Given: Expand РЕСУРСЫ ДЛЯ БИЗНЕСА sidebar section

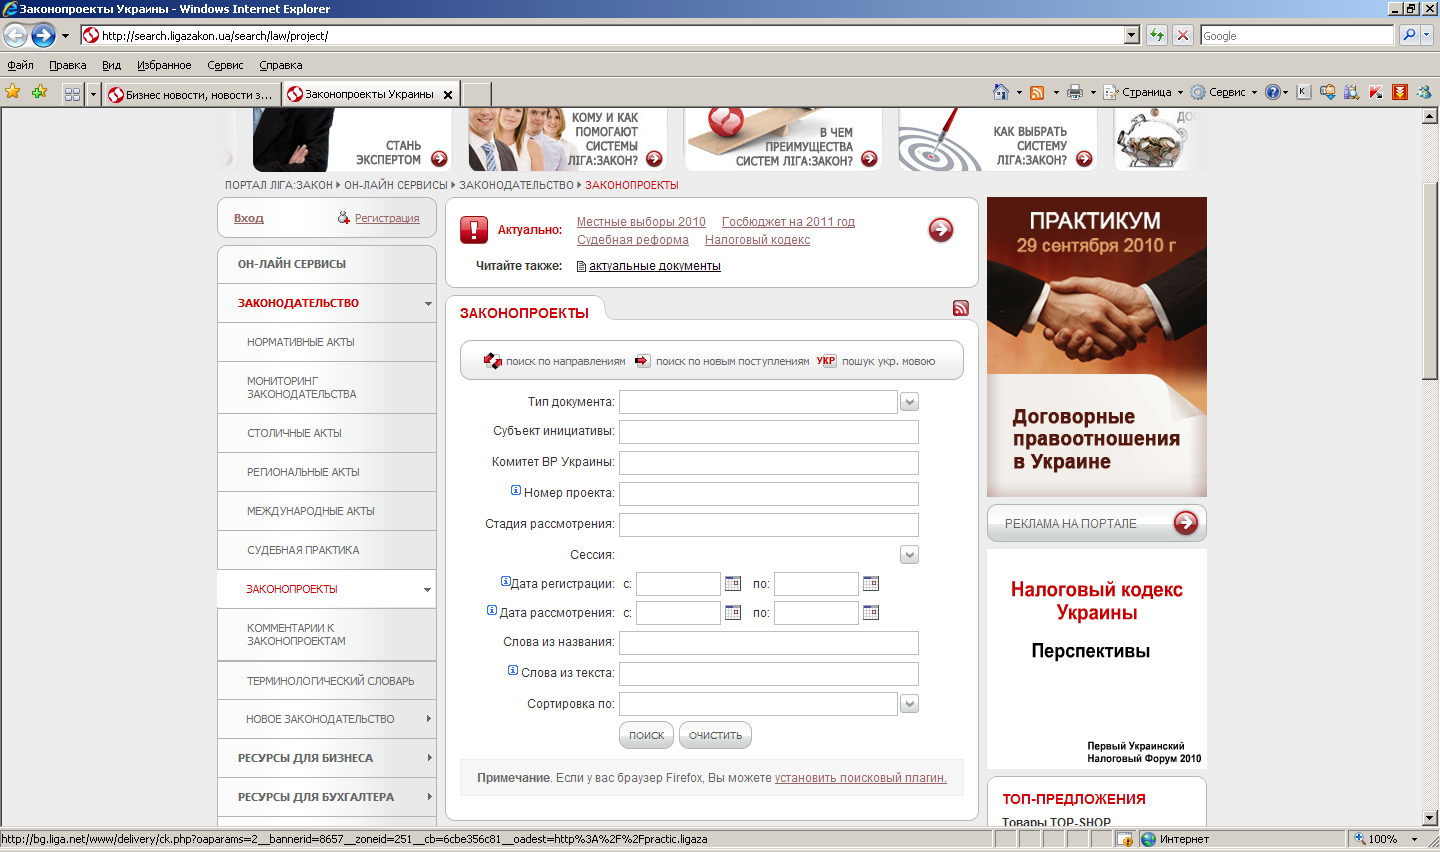Looking at the screenshot, I should point(428,758).
